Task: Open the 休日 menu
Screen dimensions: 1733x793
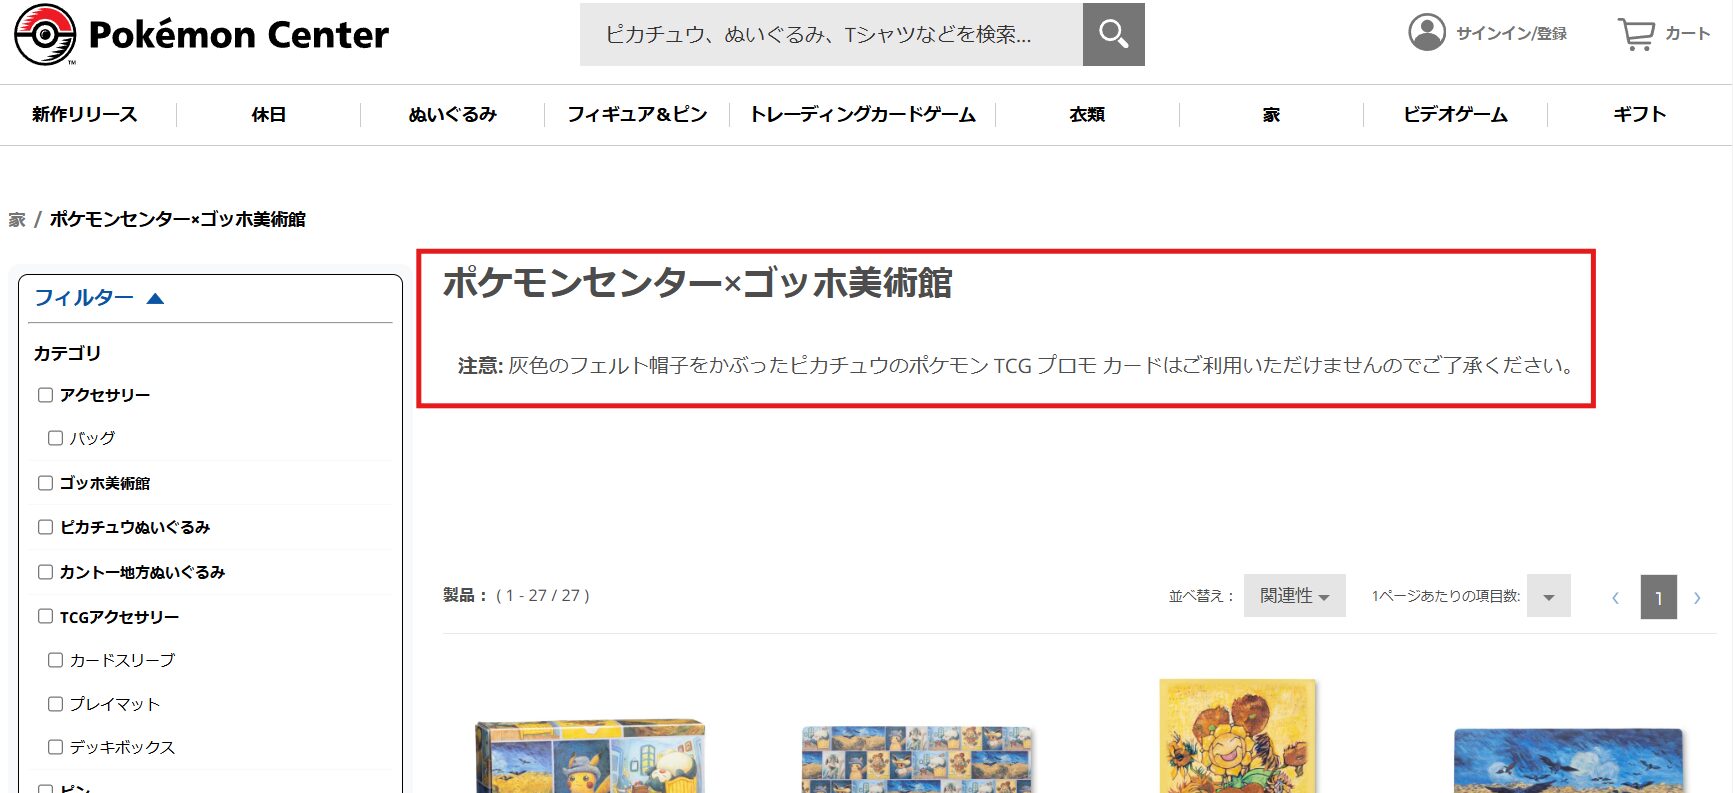Action: (x=269, y=114)
